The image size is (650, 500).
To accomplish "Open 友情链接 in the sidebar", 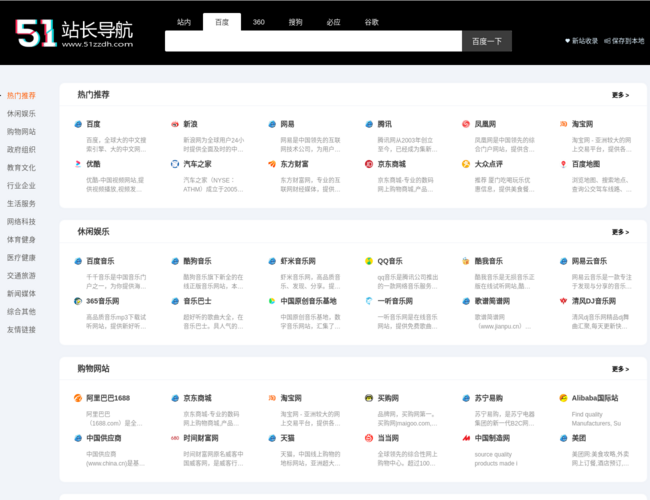I will click(21, 330).
